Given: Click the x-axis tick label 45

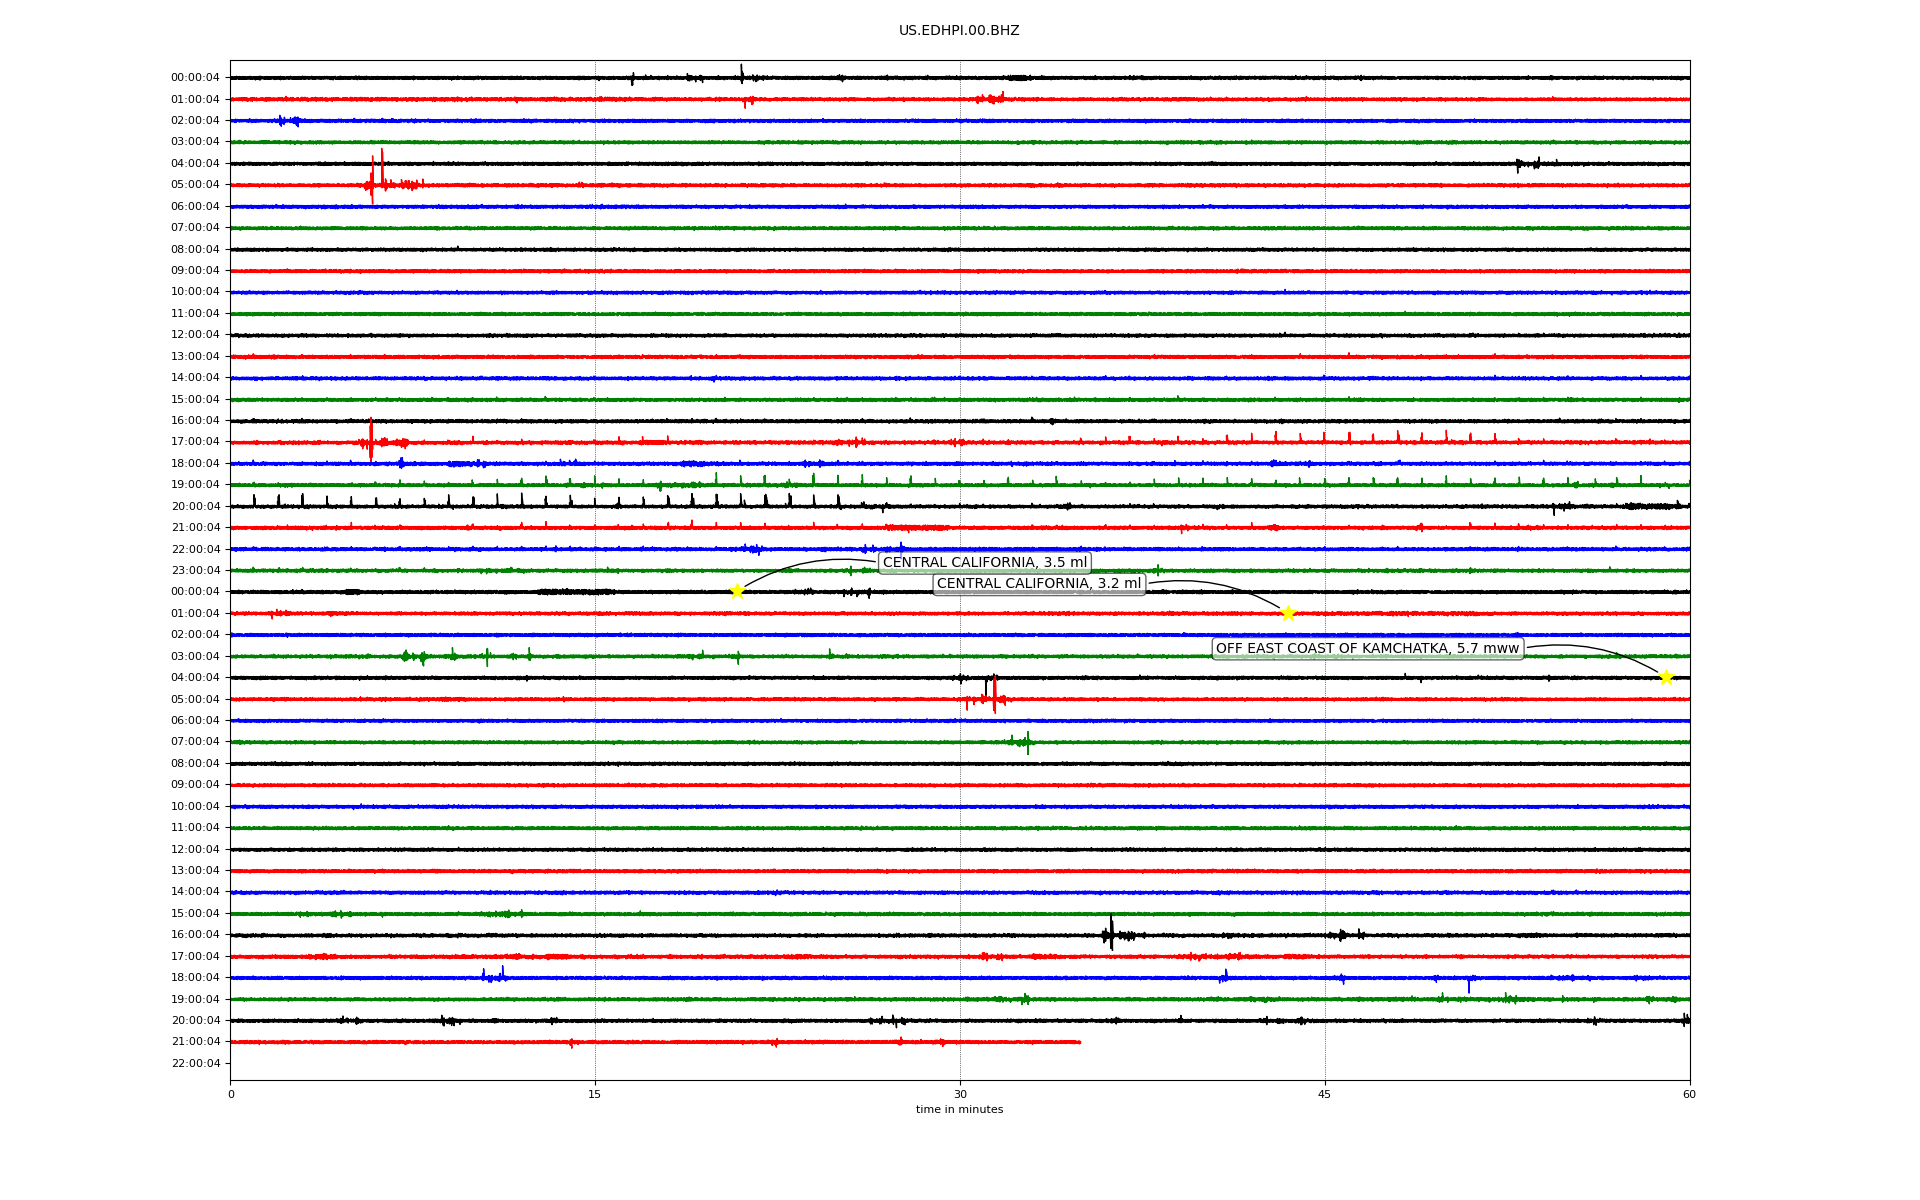Looking at the screenshot, I should pos(1325,1094).
